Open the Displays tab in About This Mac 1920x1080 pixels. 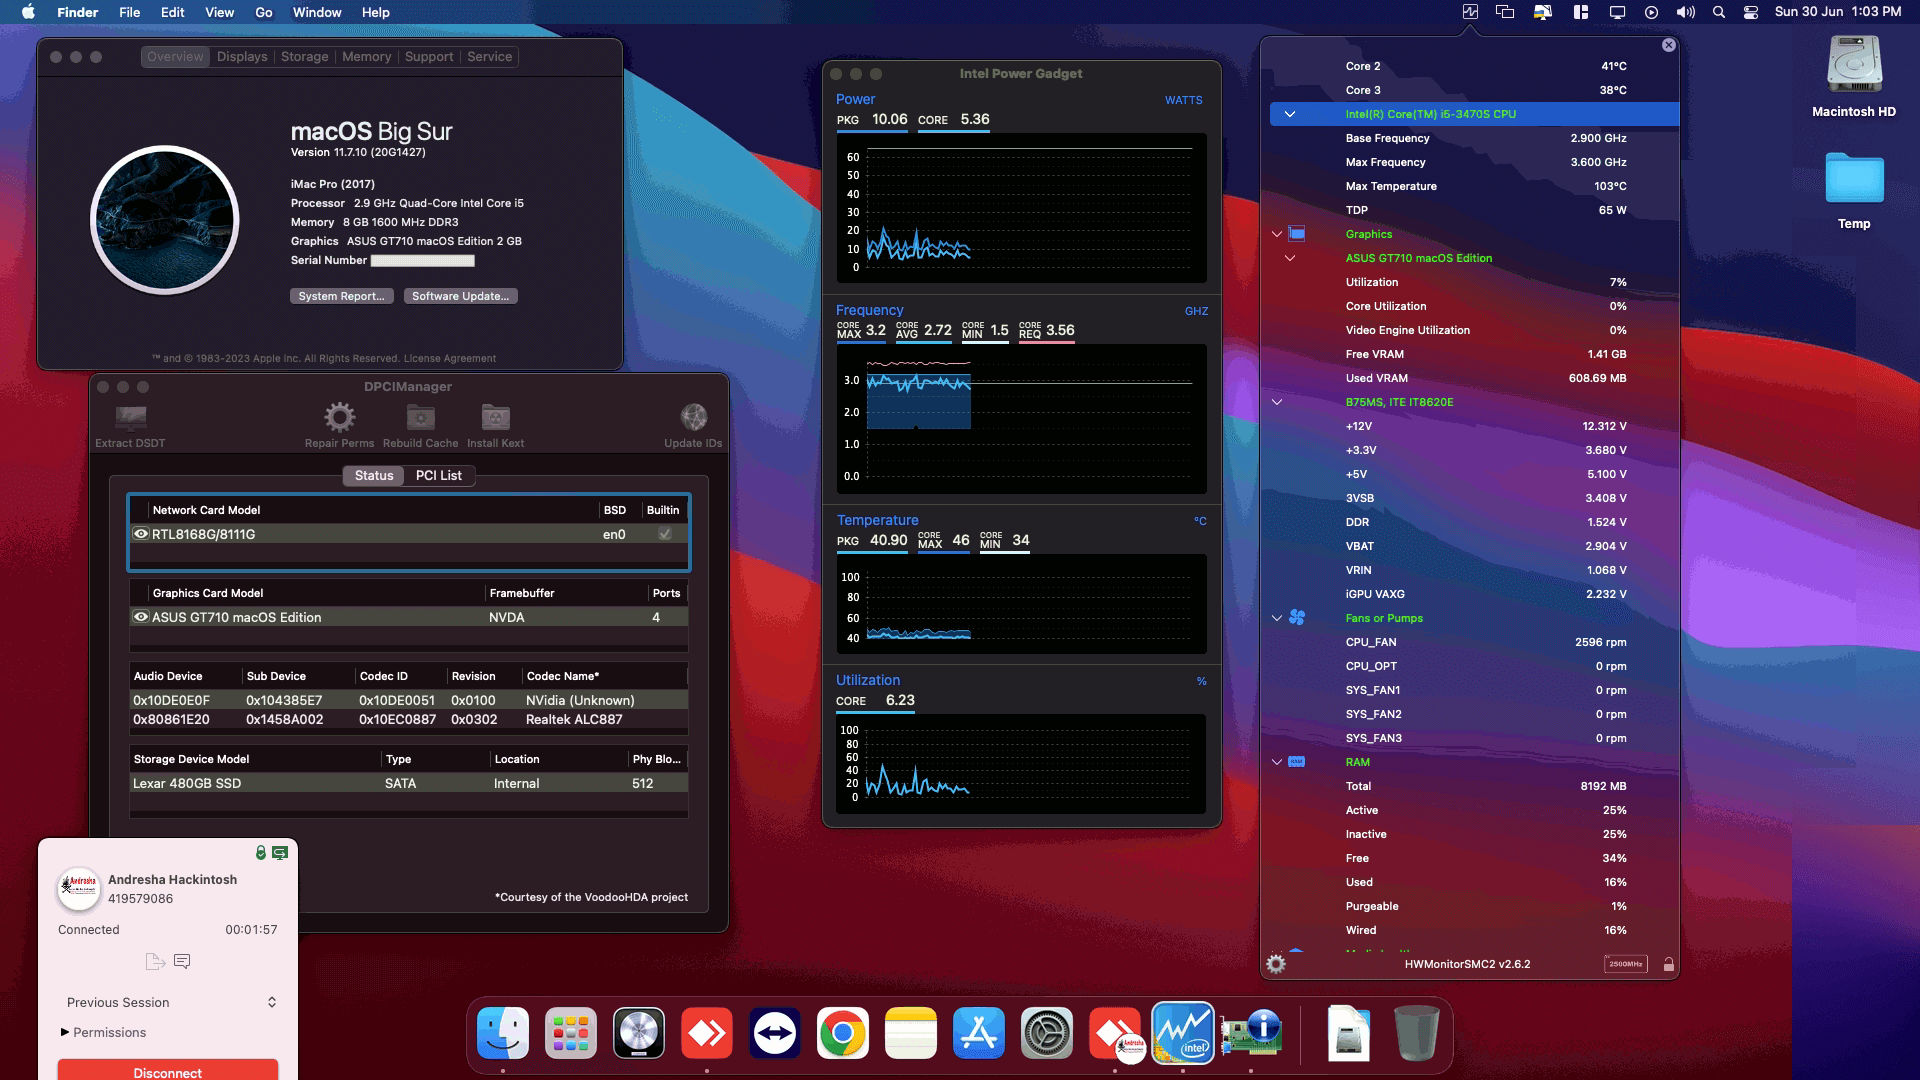click(241, 56)
